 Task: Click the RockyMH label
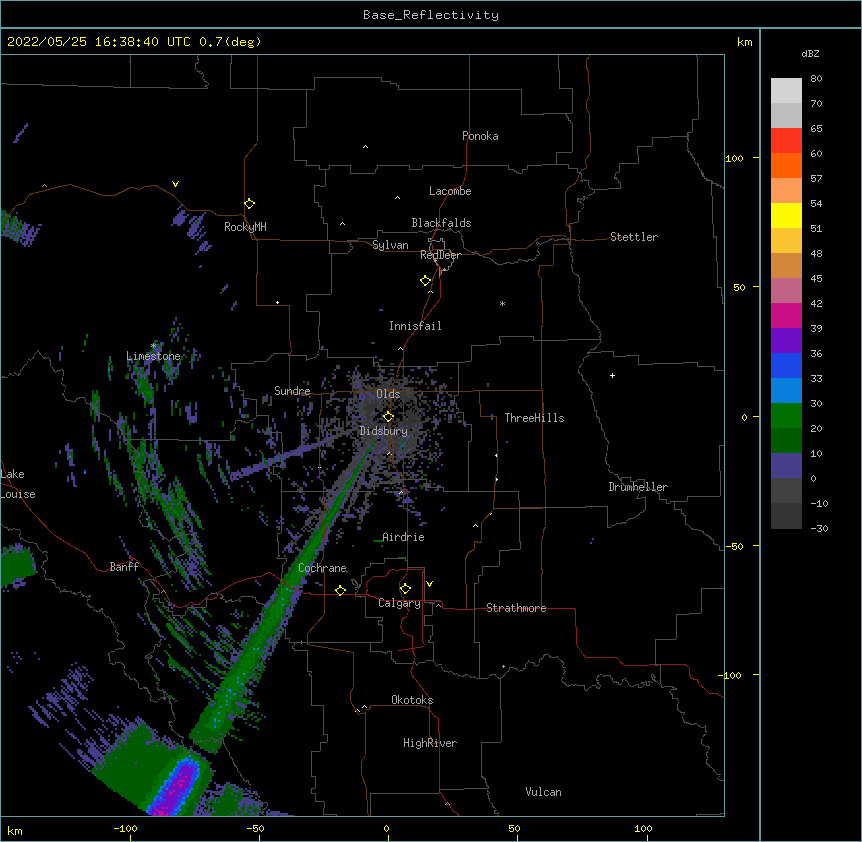(x=245, y=227)
